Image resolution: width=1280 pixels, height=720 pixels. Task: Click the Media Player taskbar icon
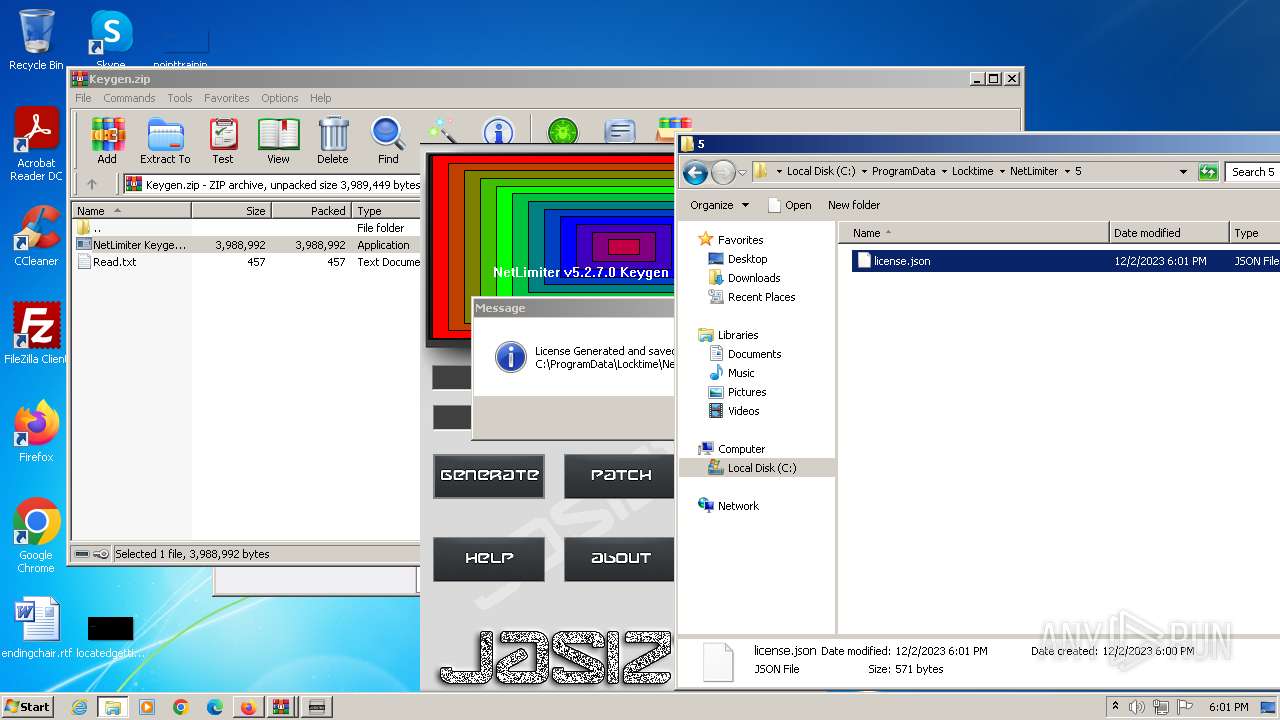[147, 707]
